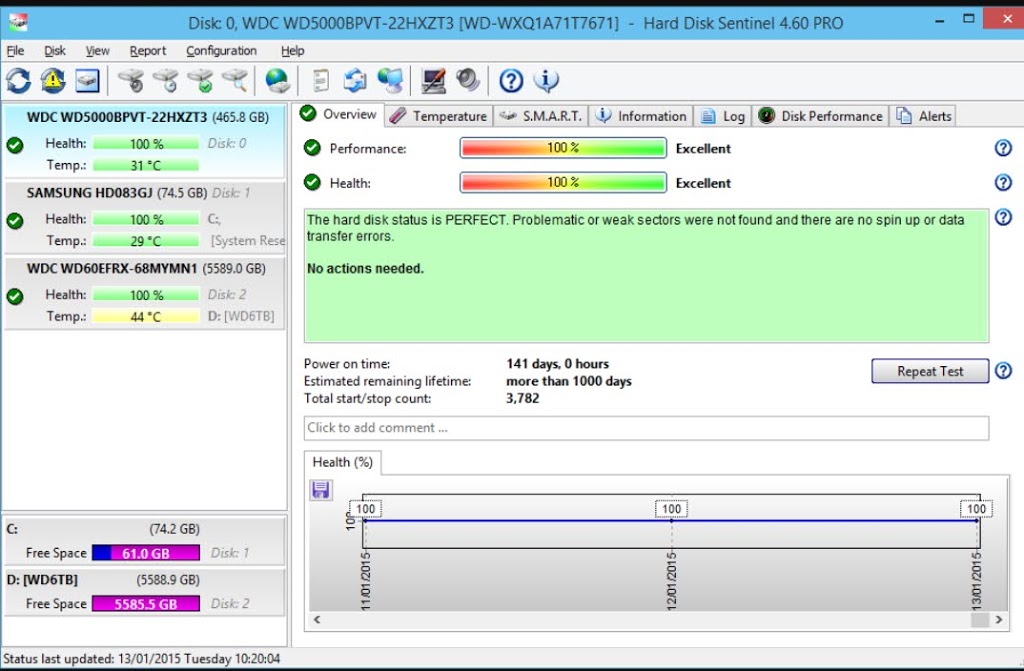Click the refresh toolbar icon
The width and height of the screenshot is (1024, 671).
pyautogui.click(x=18, y=80)
